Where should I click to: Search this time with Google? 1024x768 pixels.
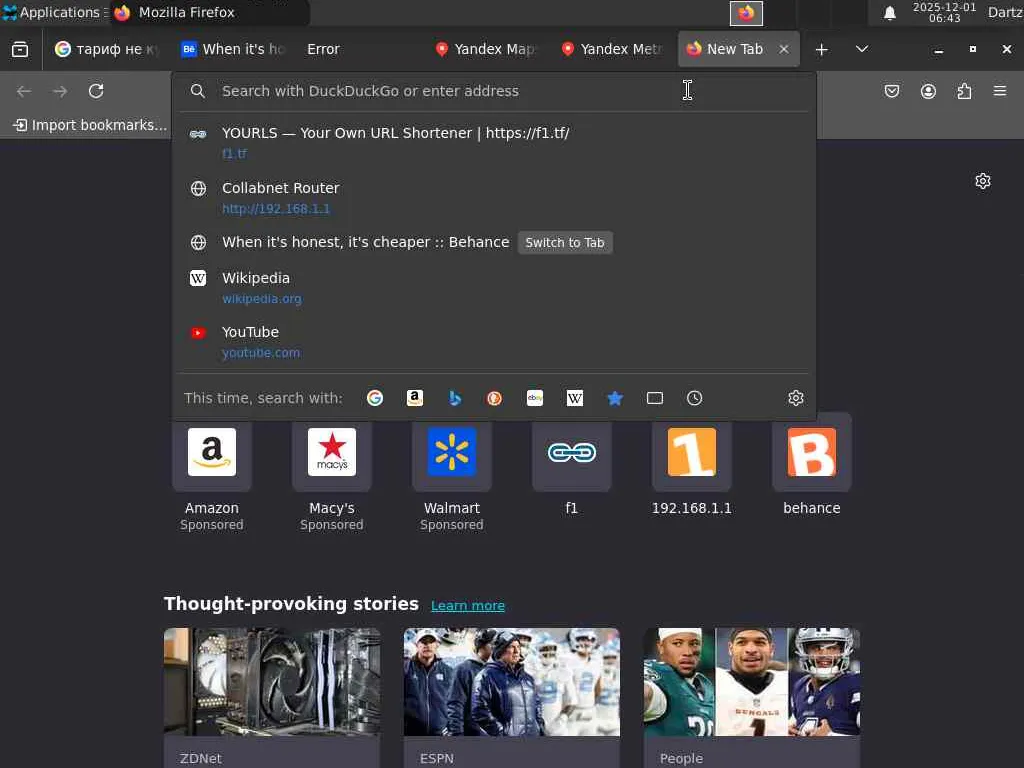[375, 398]
